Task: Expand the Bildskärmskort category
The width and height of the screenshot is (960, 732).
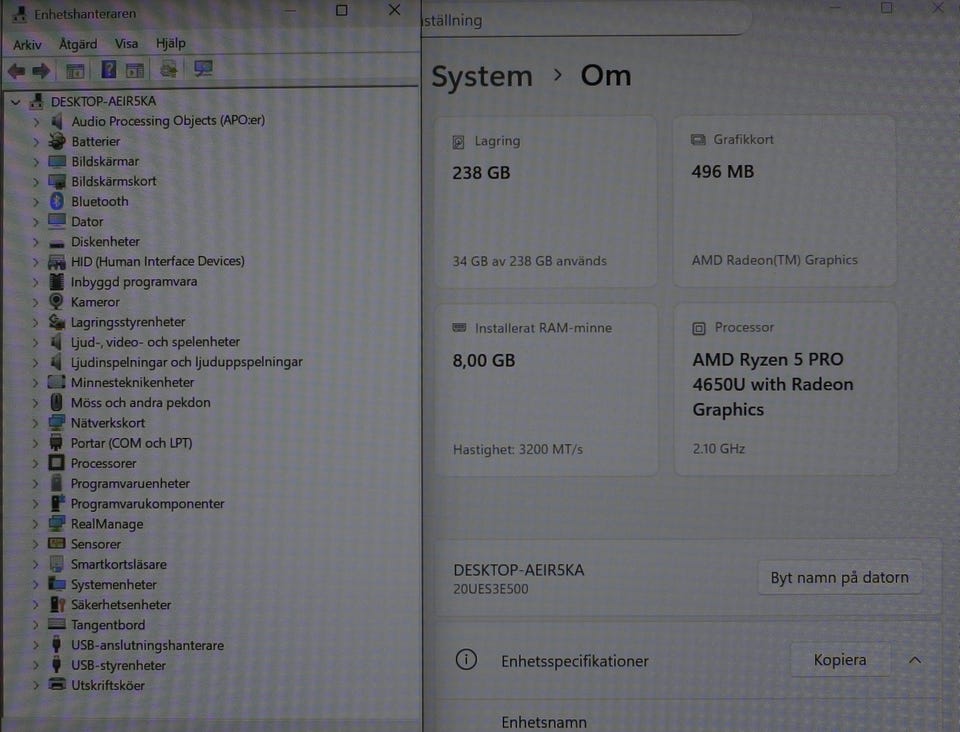Action: (x=36, y=182)
